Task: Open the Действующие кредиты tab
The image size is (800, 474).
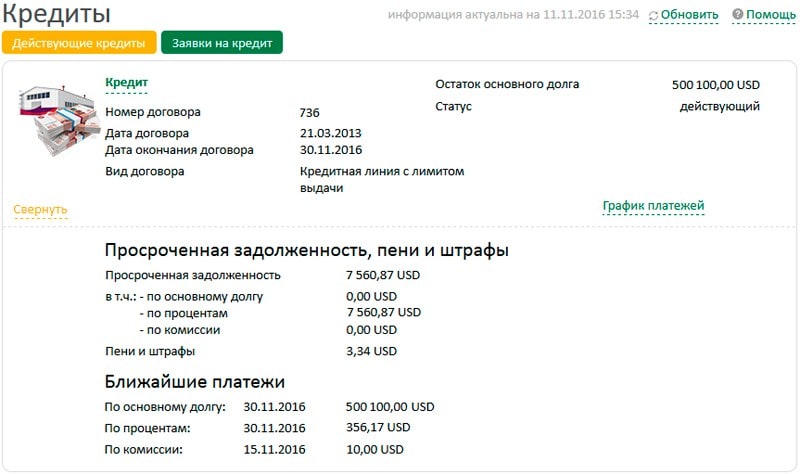Action: click(79, 43)
